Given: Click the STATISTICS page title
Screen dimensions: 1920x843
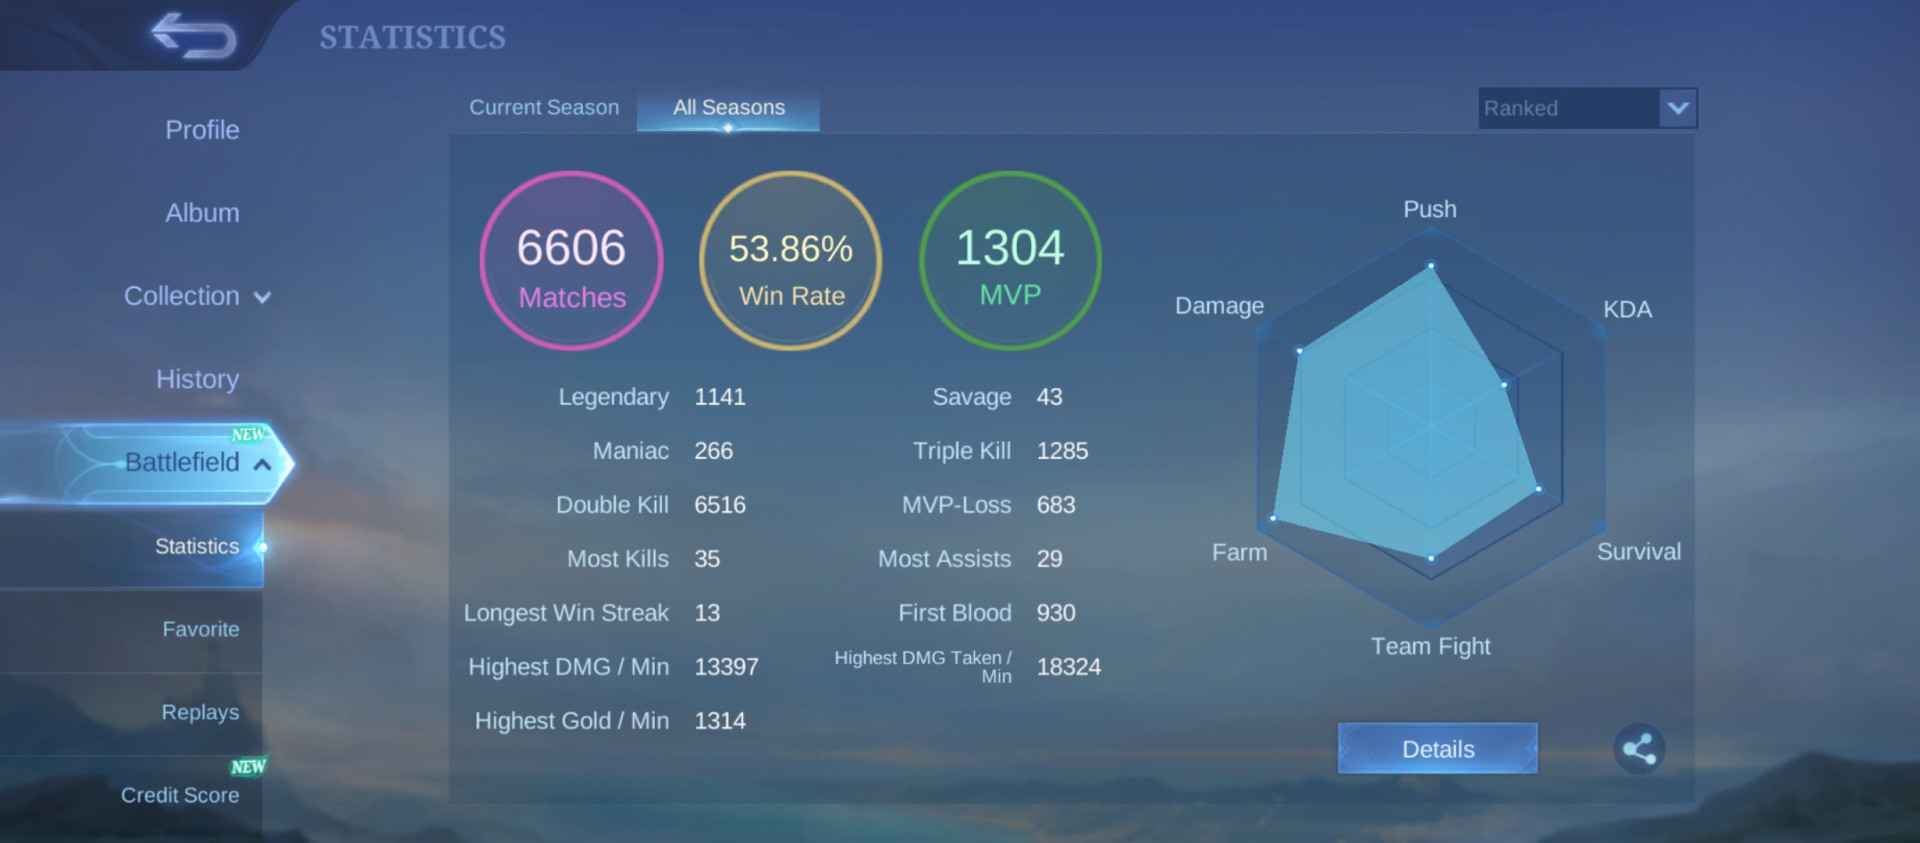Looking at the screenshot, I should click(x=412, y=38).
